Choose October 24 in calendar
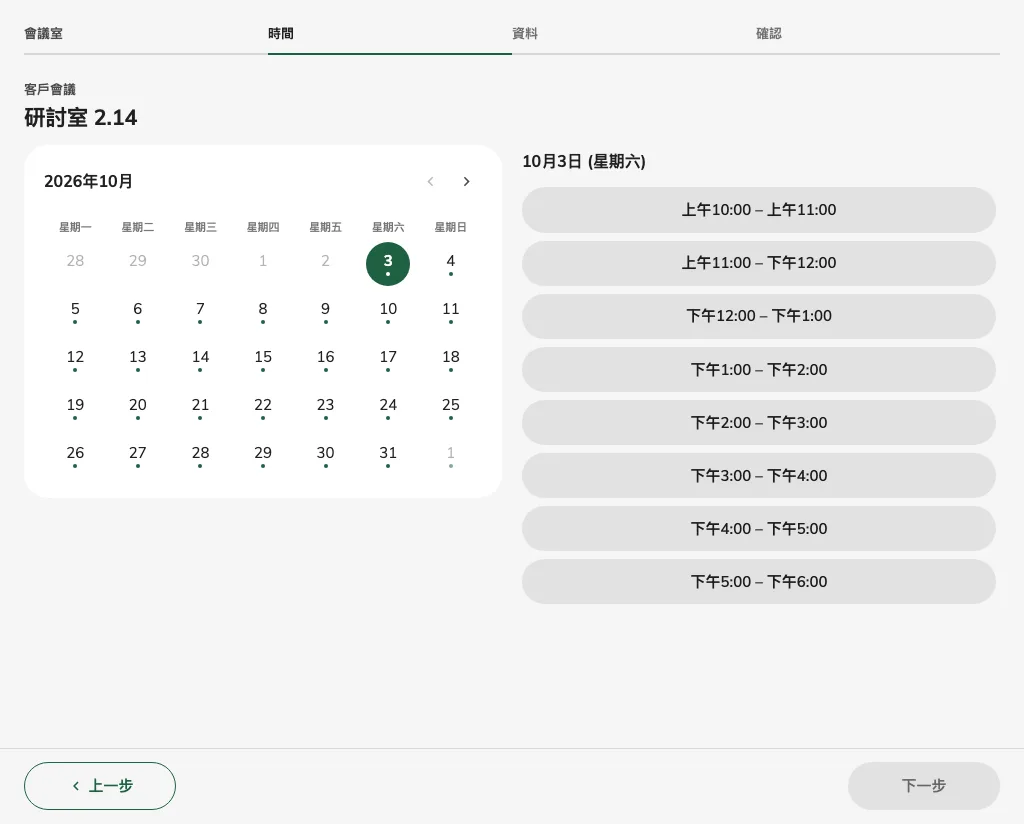Viewport: 1024px width, 824px height. point(388,407)
